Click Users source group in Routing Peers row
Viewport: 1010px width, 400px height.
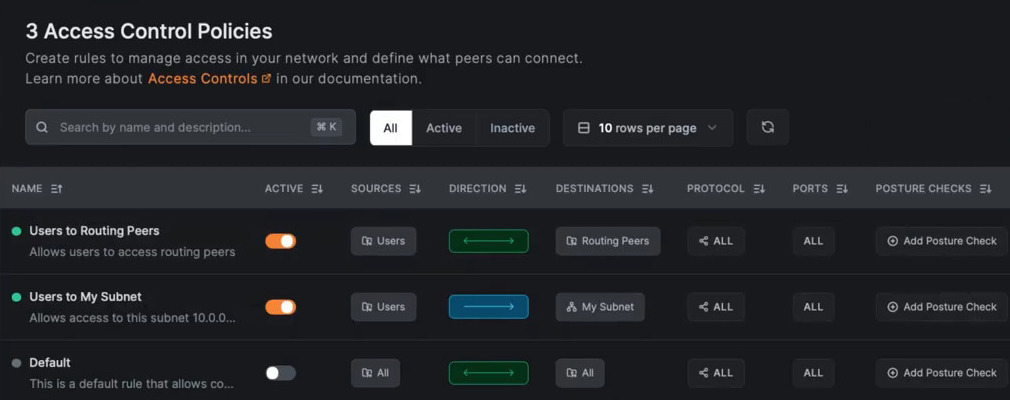click(x=383, y=241)
